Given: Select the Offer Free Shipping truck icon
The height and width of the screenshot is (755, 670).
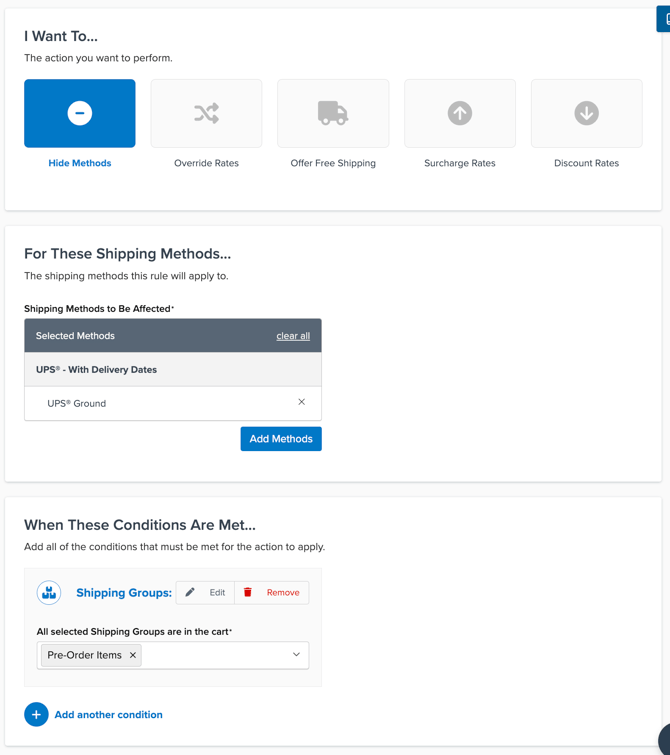Looking at the screenshot, I should 333,114.
